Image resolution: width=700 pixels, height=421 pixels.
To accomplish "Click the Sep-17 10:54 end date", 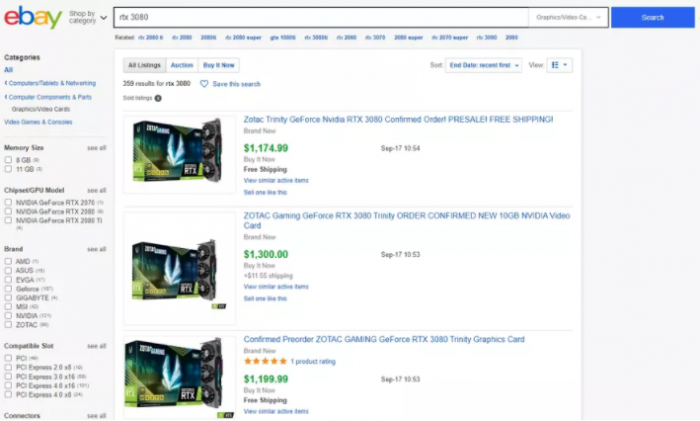I will coord(400,148).
